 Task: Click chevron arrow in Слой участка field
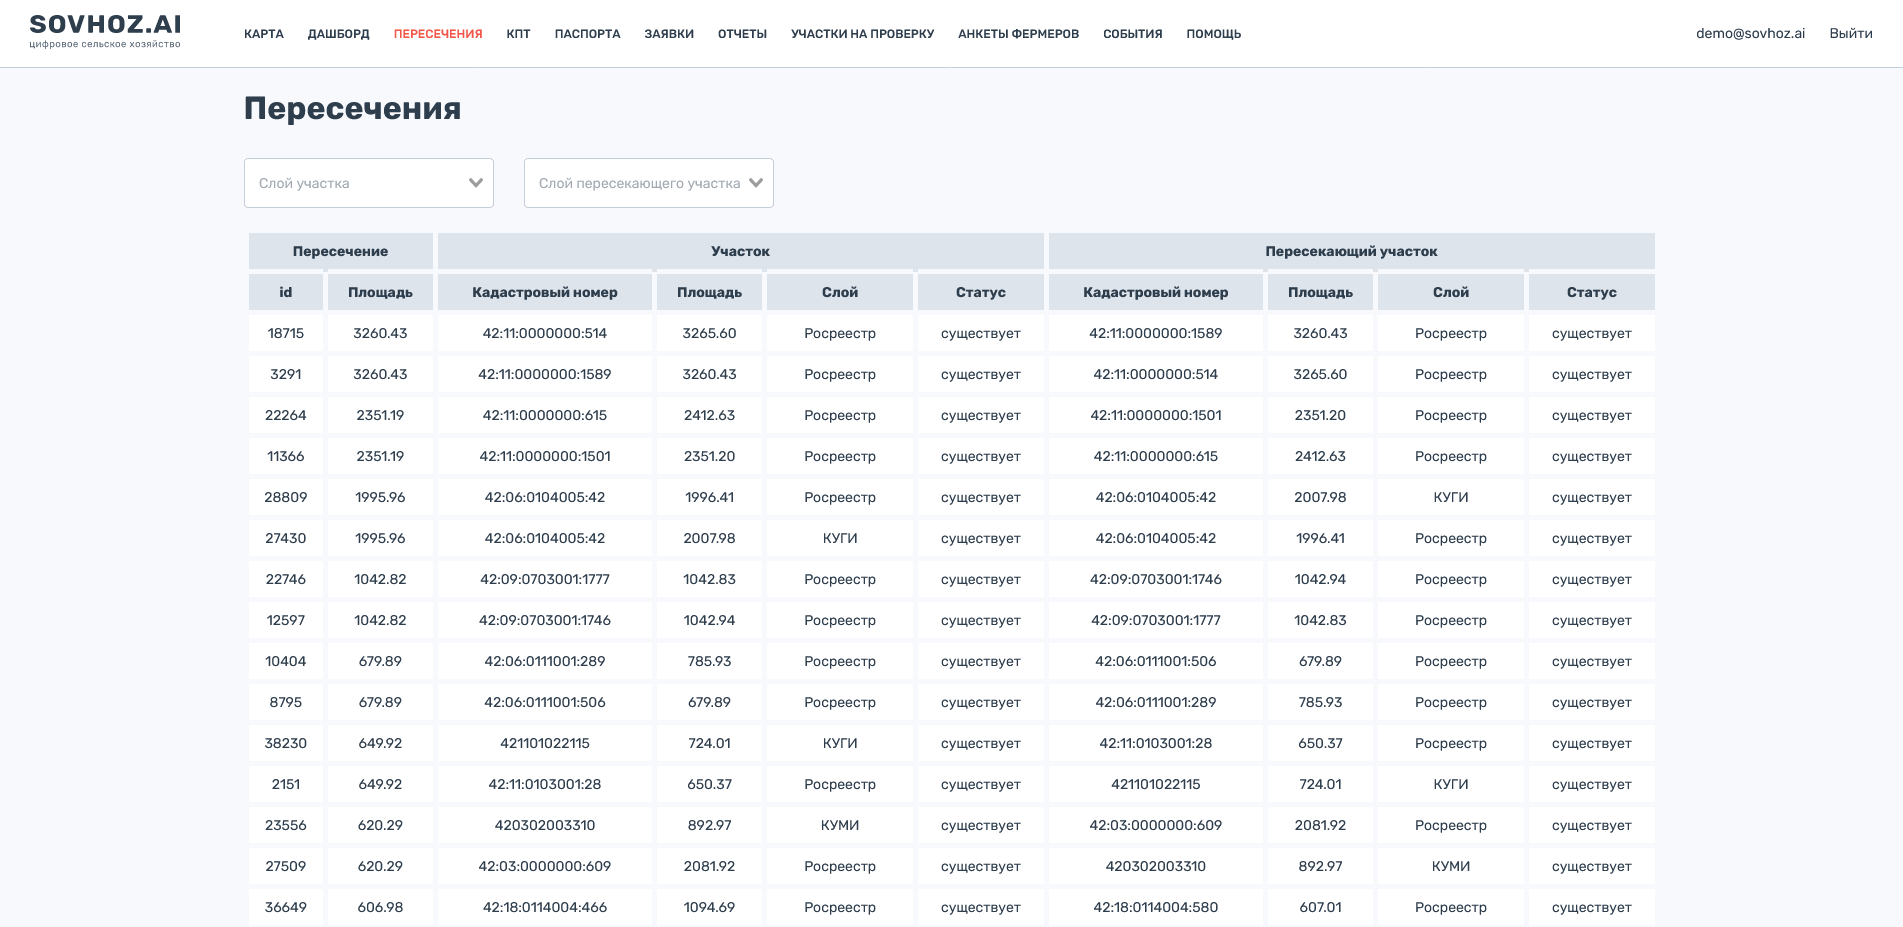click(x=476, y=183)
